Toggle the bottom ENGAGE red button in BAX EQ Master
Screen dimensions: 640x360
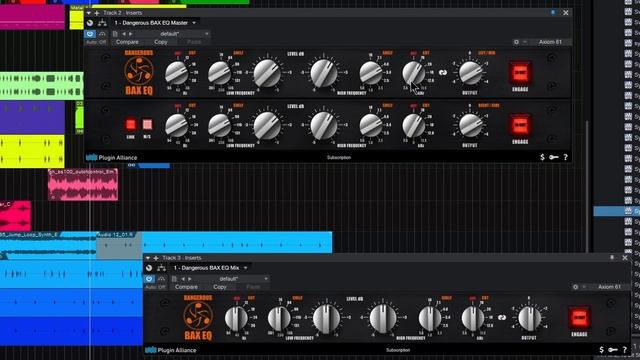(x=520, y=126)
